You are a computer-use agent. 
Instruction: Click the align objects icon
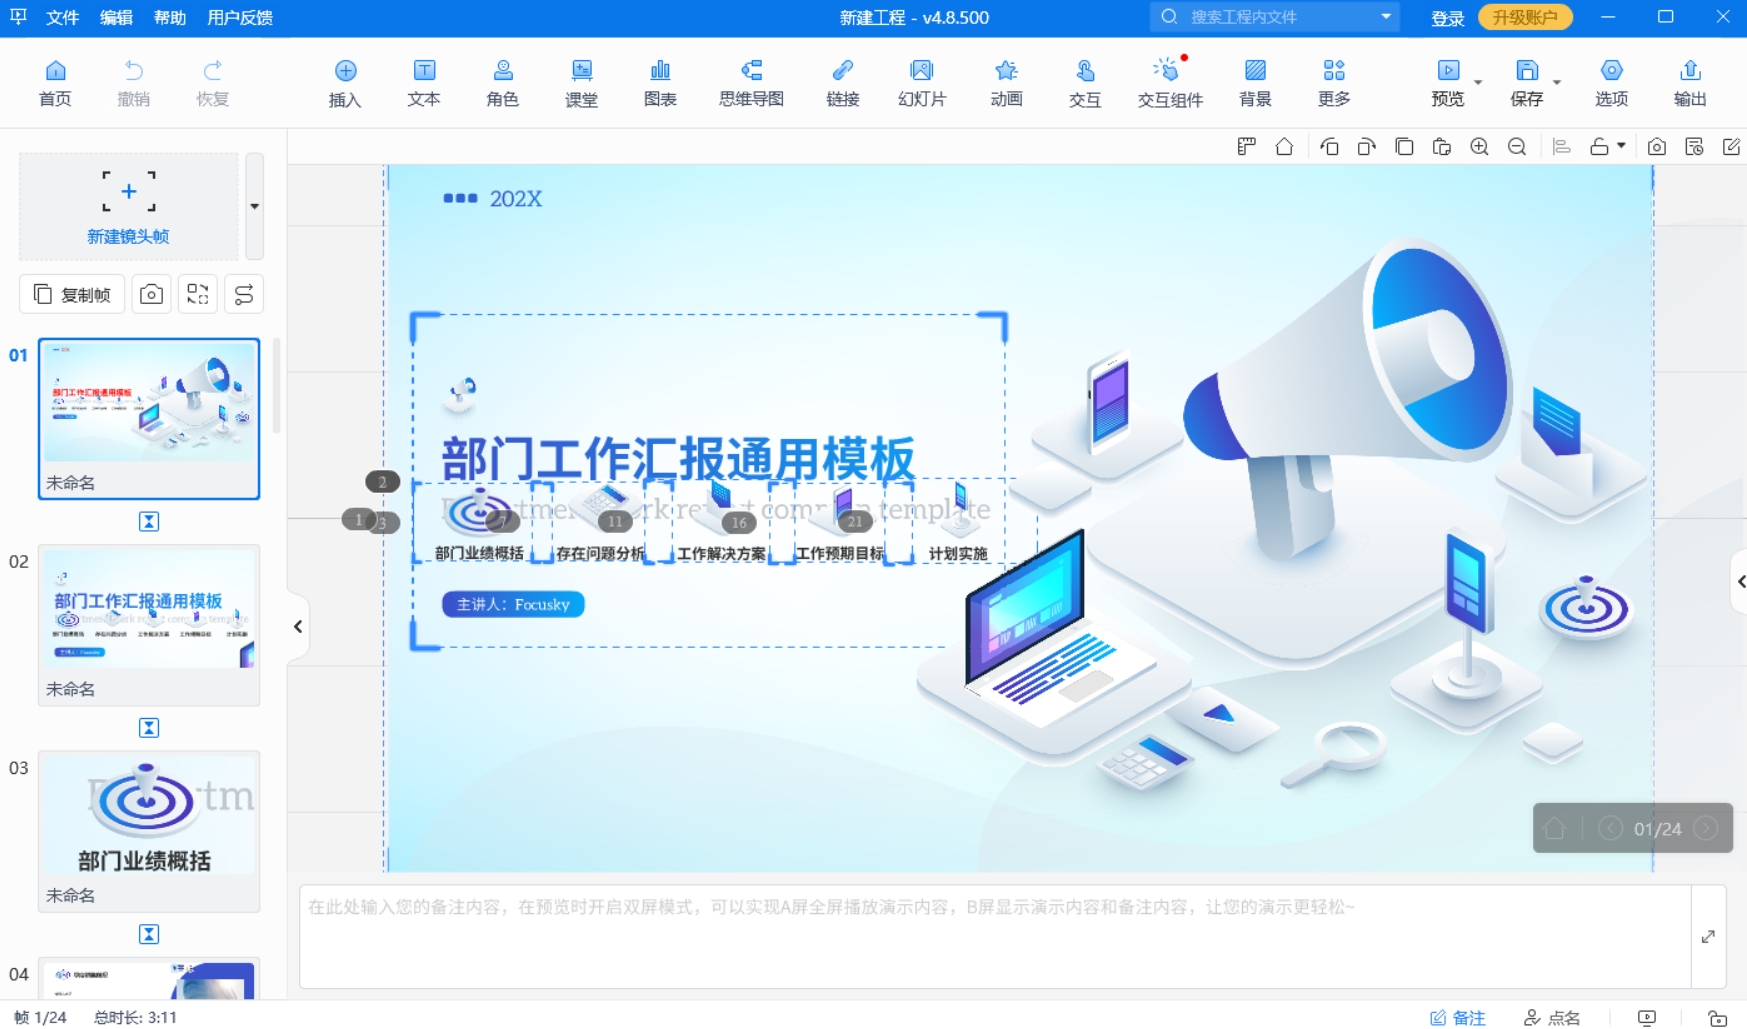click(x=1561, y=147)
